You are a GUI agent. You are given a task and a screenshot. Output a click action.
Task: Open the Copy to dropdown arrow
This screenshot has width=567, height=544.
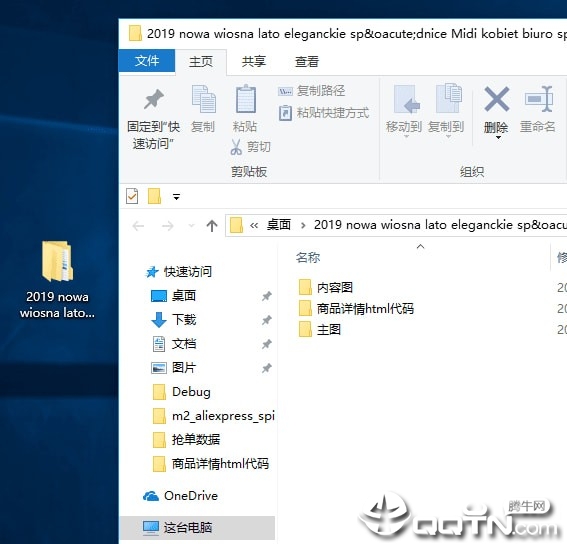click(448, 137)
